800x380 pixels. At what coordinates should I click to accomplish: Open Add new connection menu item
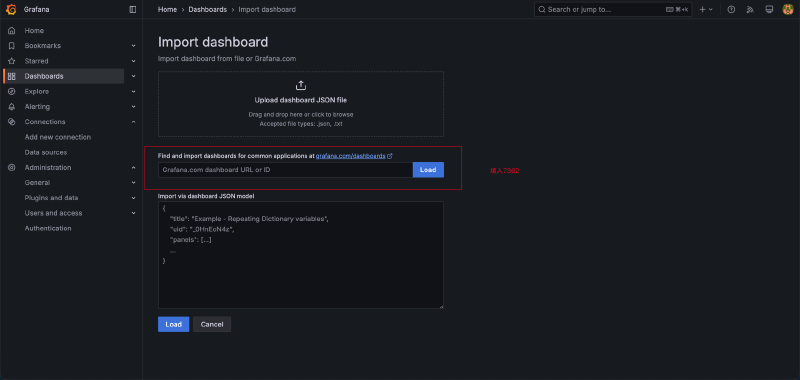click(x=58, y=137)
